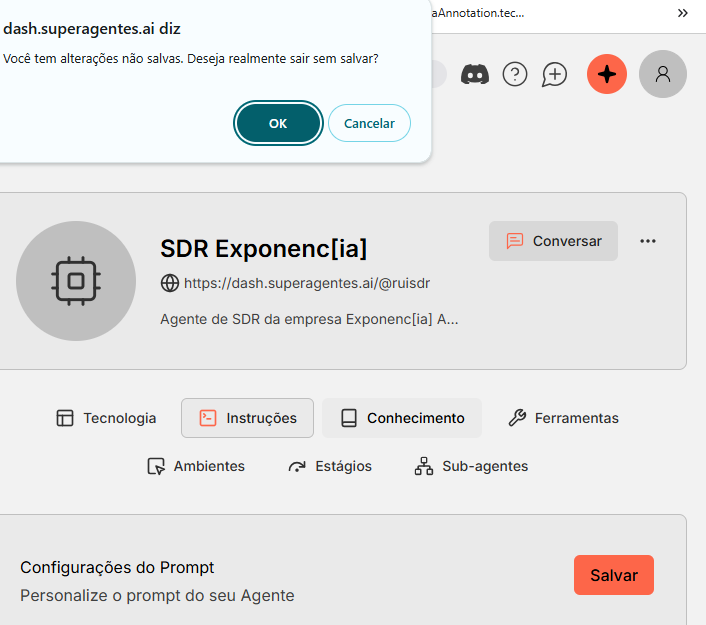Open the Conhecimento tab
706x625 pixels.
402,418
